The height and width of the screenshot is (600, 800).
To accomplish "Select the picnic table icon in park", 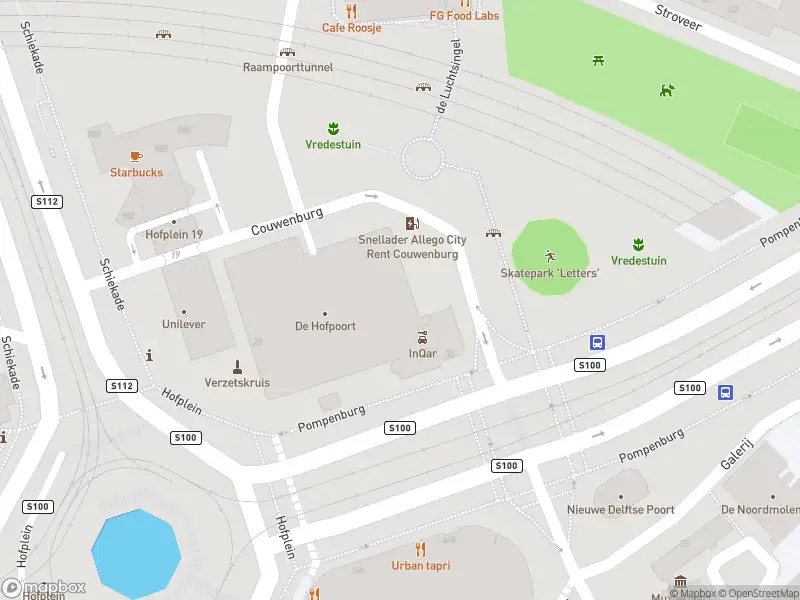I will pyautogui.click(x=598, y=61).
